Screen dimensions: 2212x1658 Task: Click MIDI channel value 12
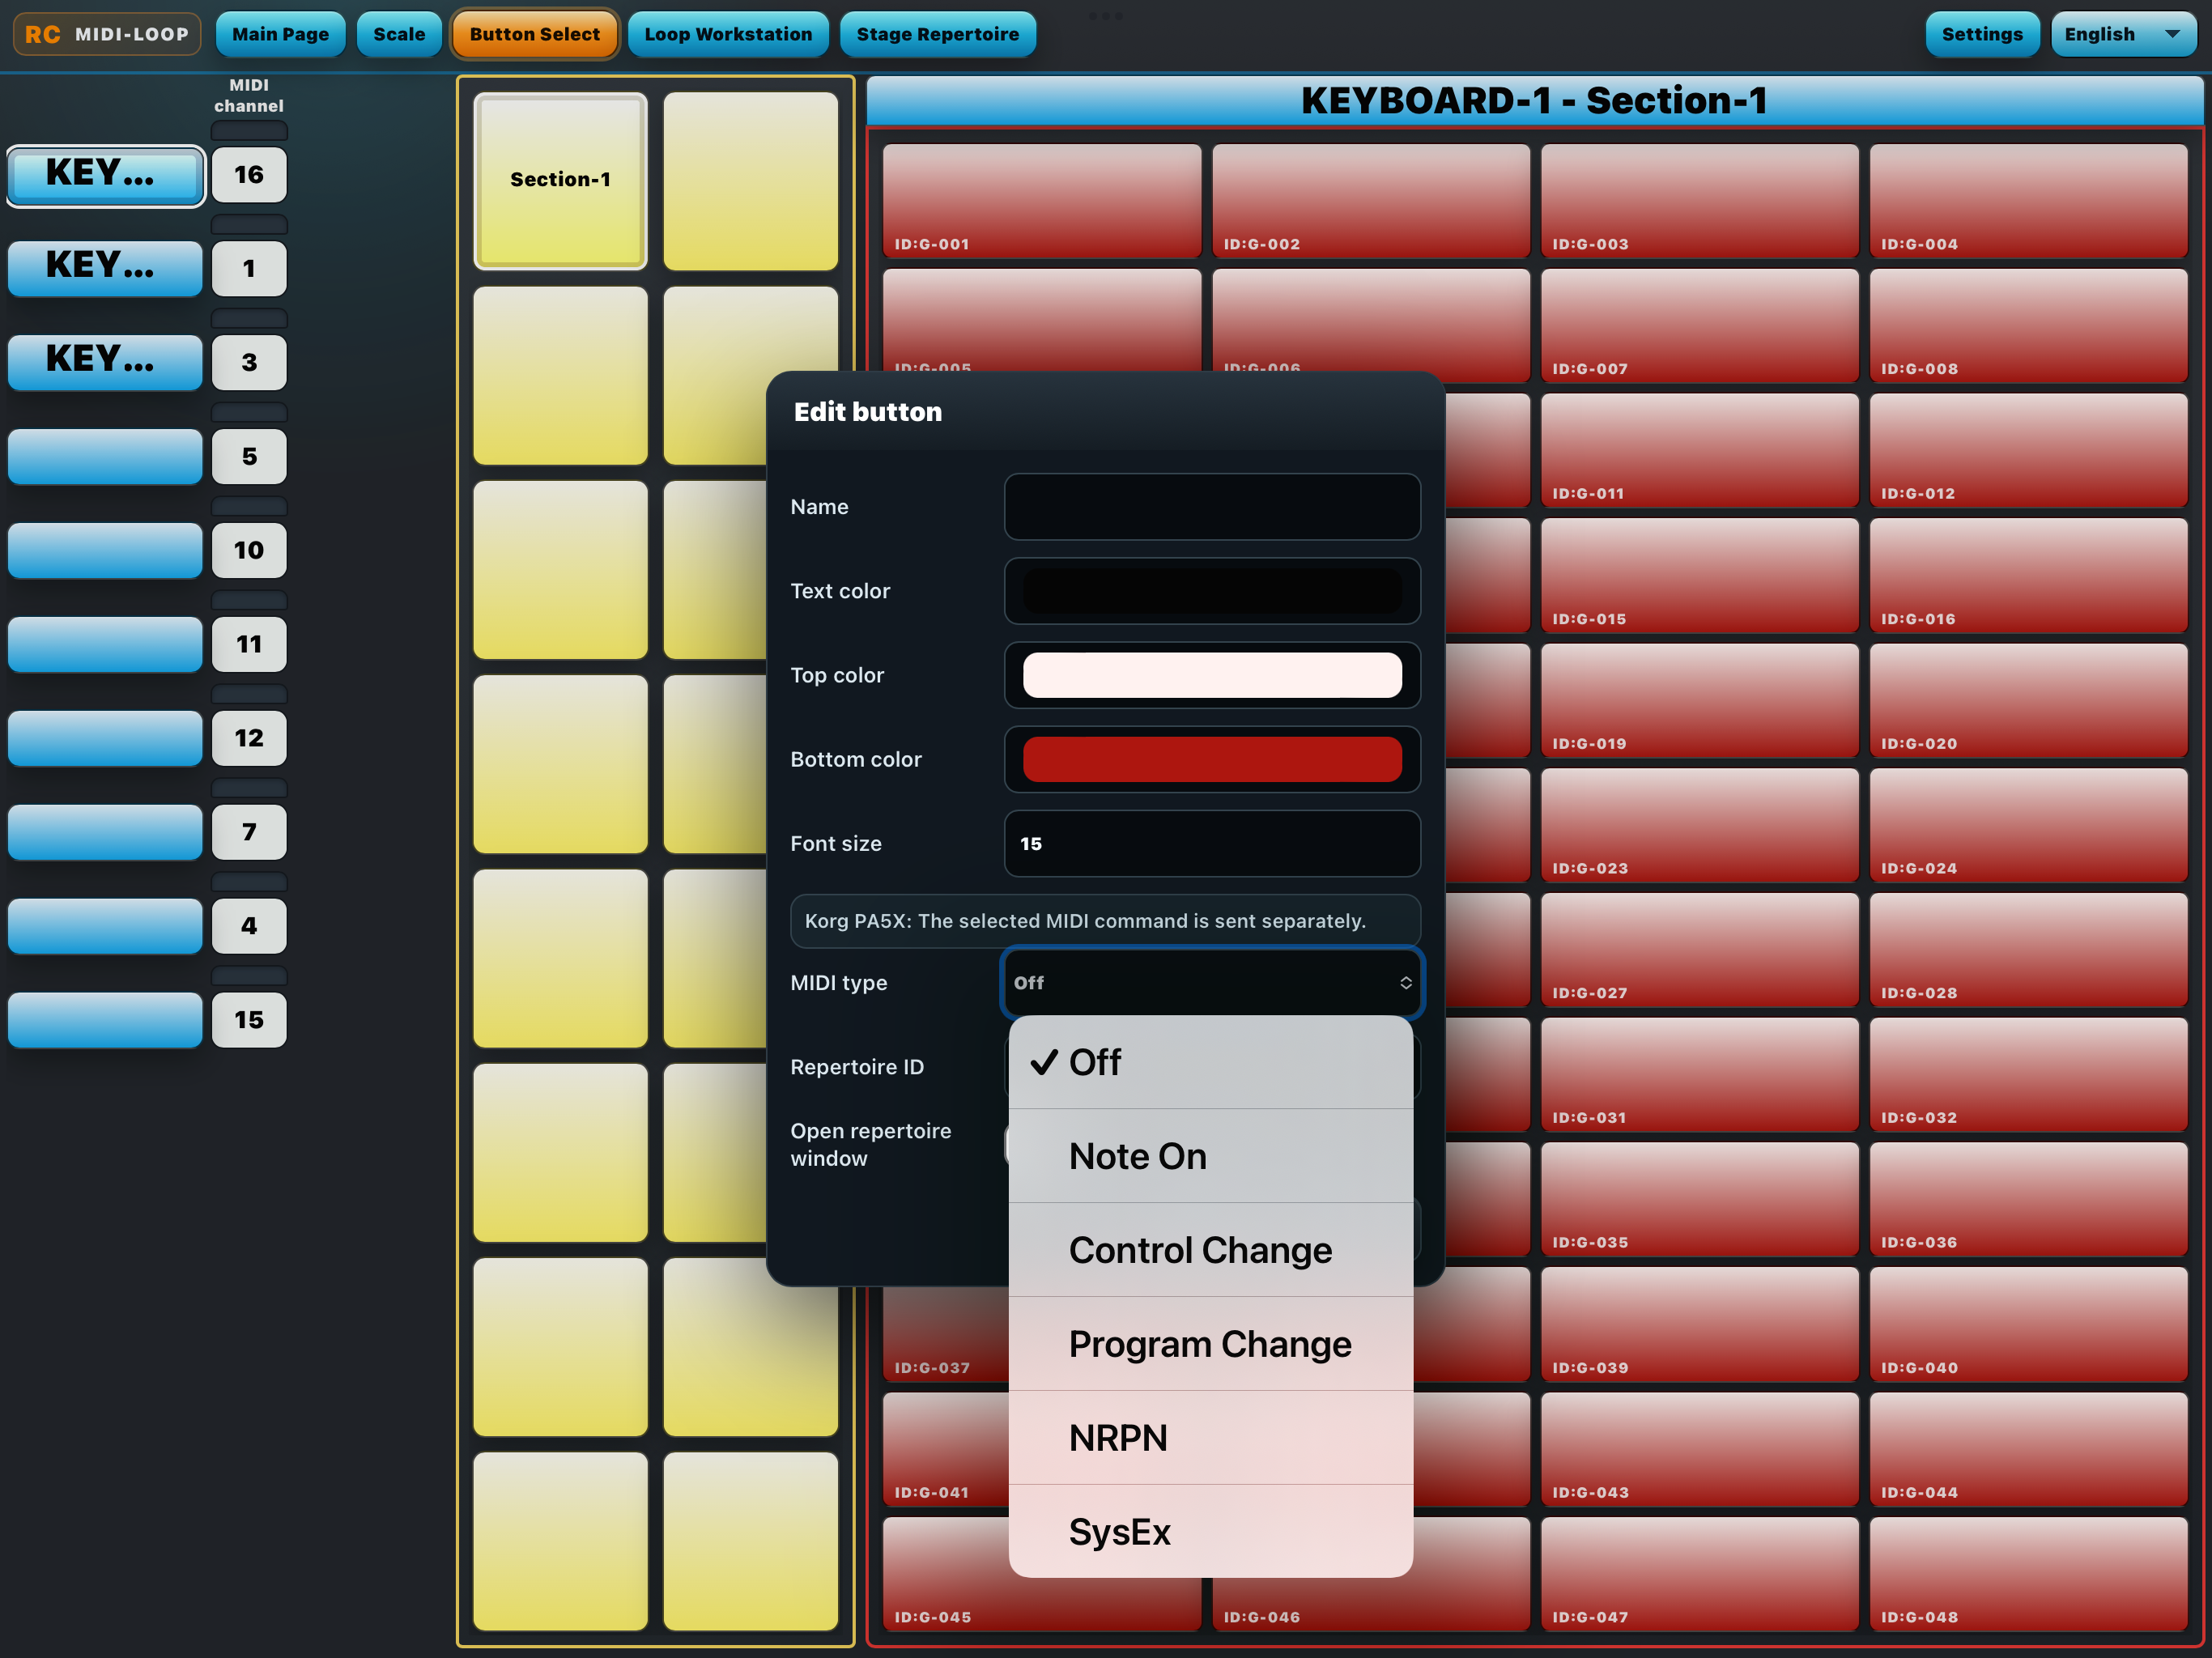point(249,738)
